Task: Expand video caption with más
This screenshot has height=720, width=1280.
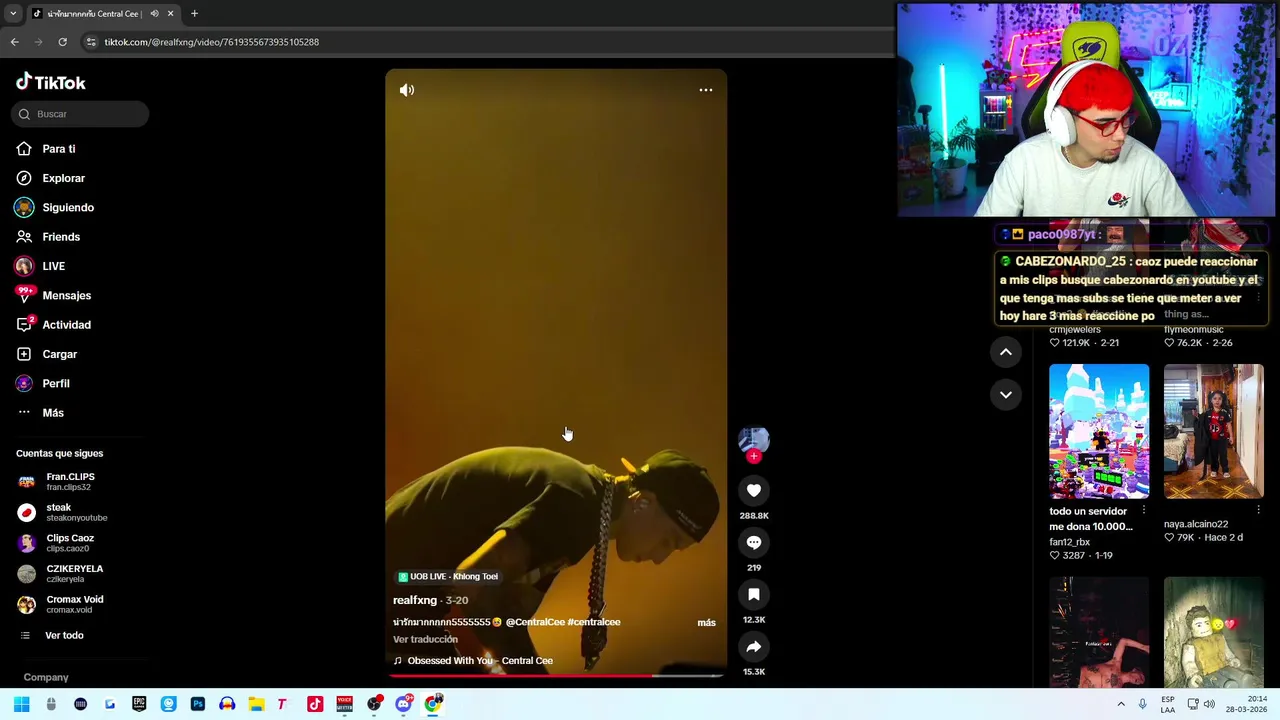Action: coord(706,622)
